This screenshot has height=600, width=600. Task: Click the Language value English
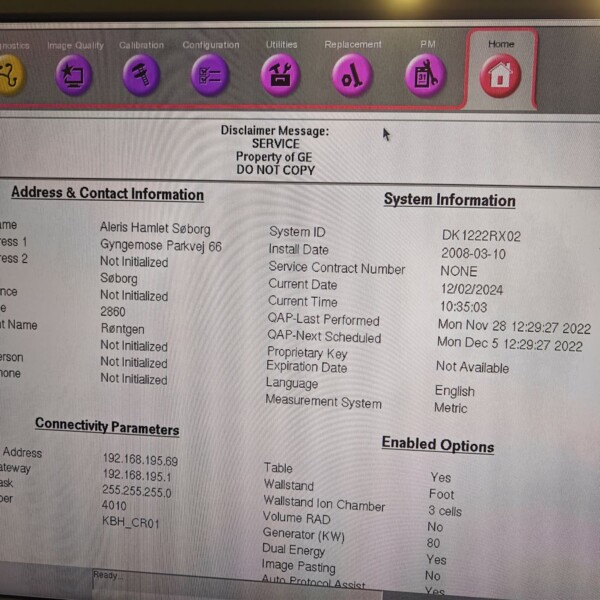tap(454, 391)
